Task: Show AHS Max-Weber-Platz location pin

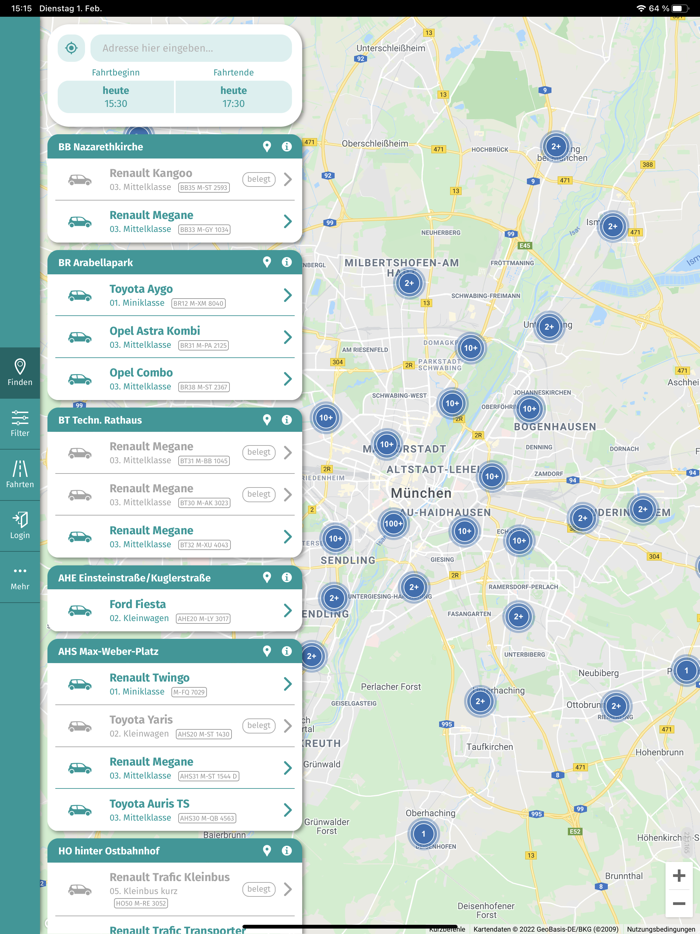Action: point(267,651)
